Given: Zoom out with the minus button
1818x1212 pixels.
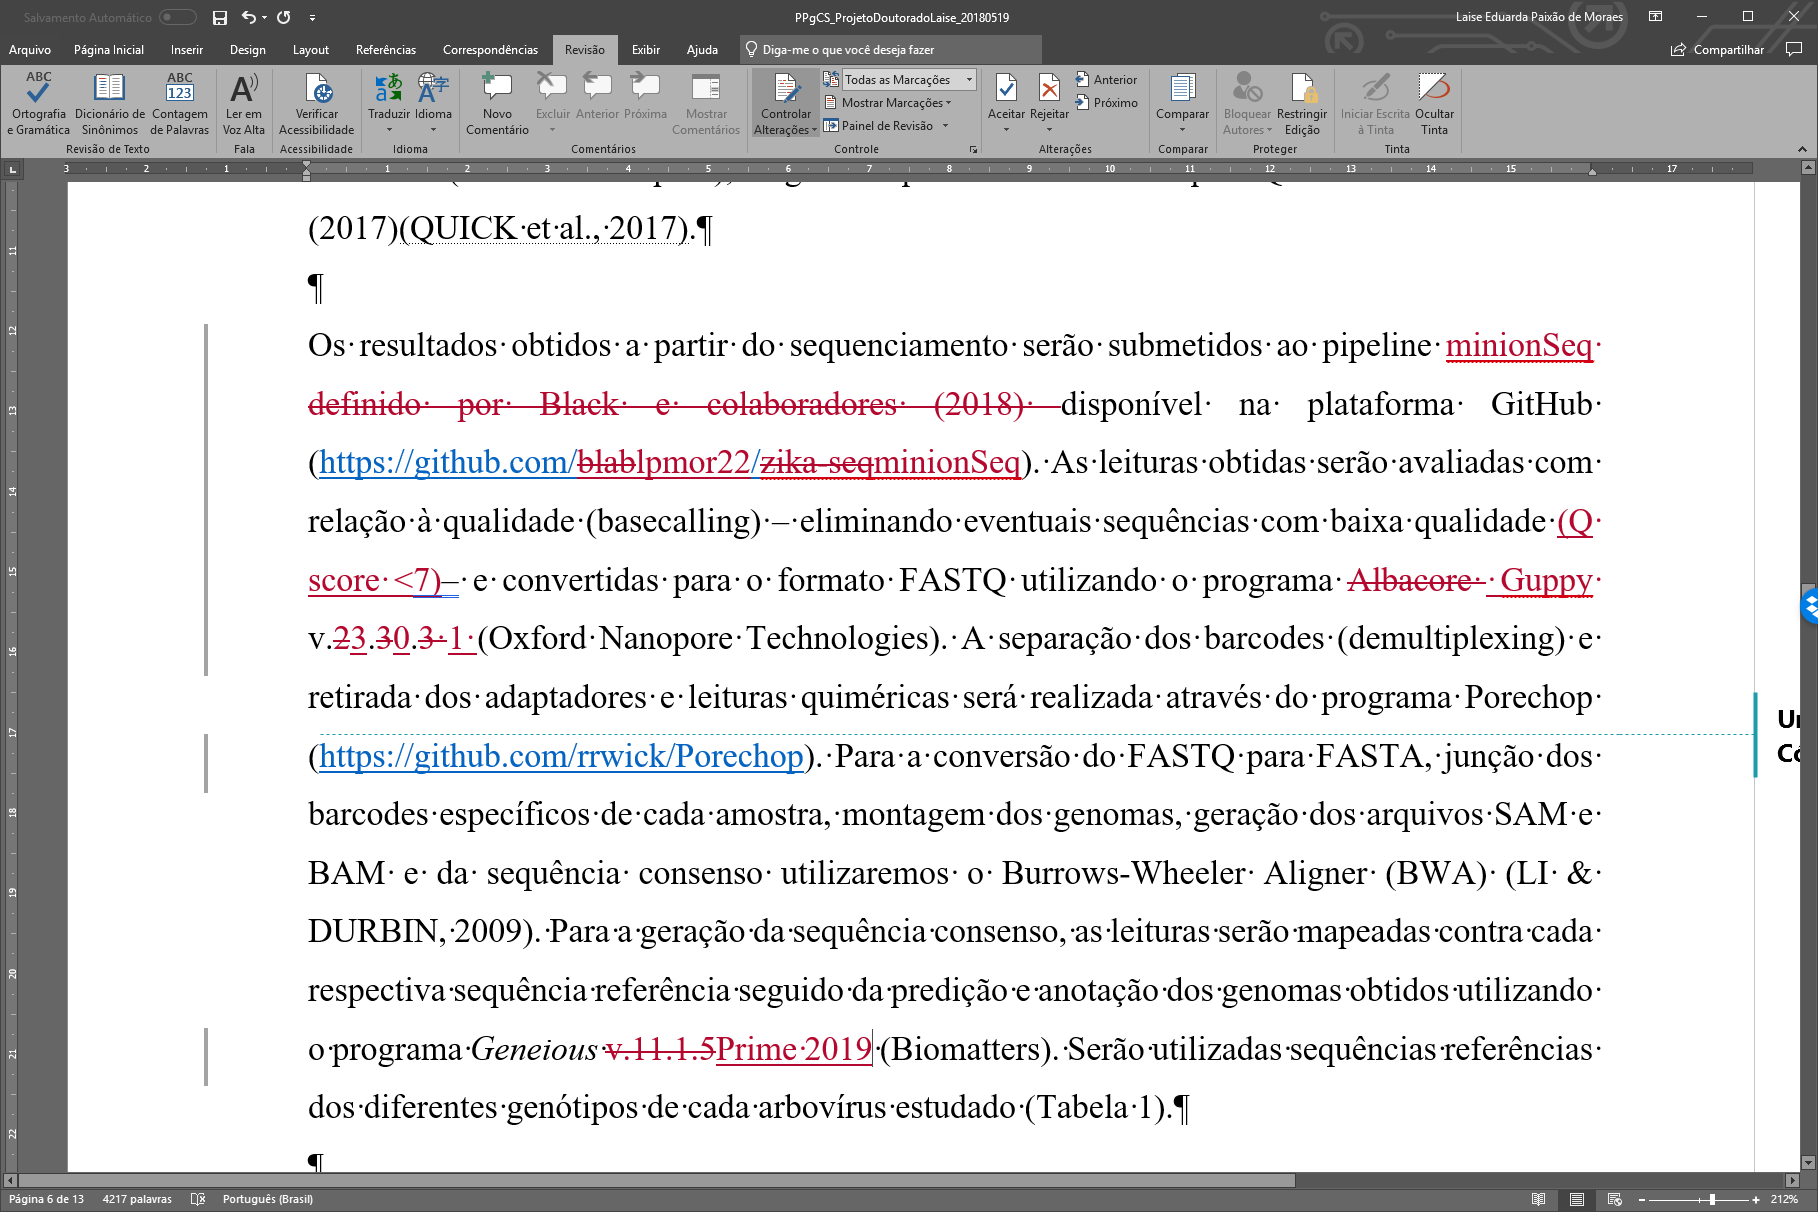Looking at the screenshot, I should point(1642,1199).
